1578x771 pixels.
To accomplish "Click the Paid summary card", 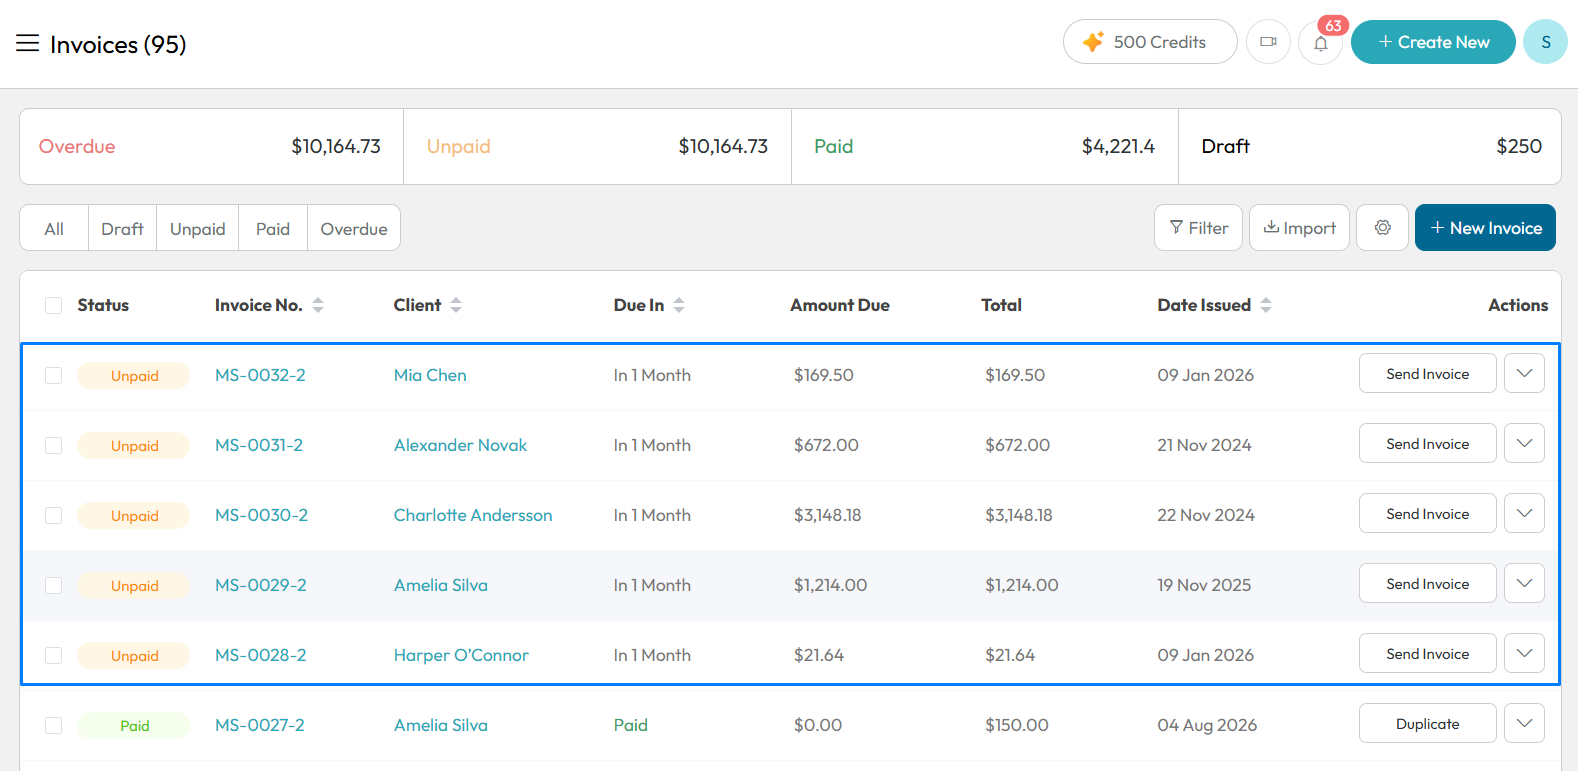I will (x=985, y=146).
